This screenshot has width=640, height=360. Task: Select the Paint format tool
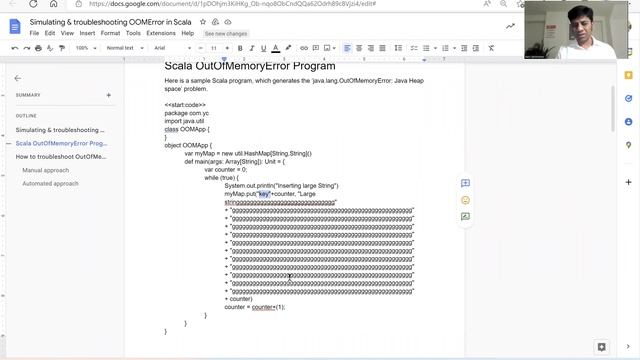pos(62,48)
